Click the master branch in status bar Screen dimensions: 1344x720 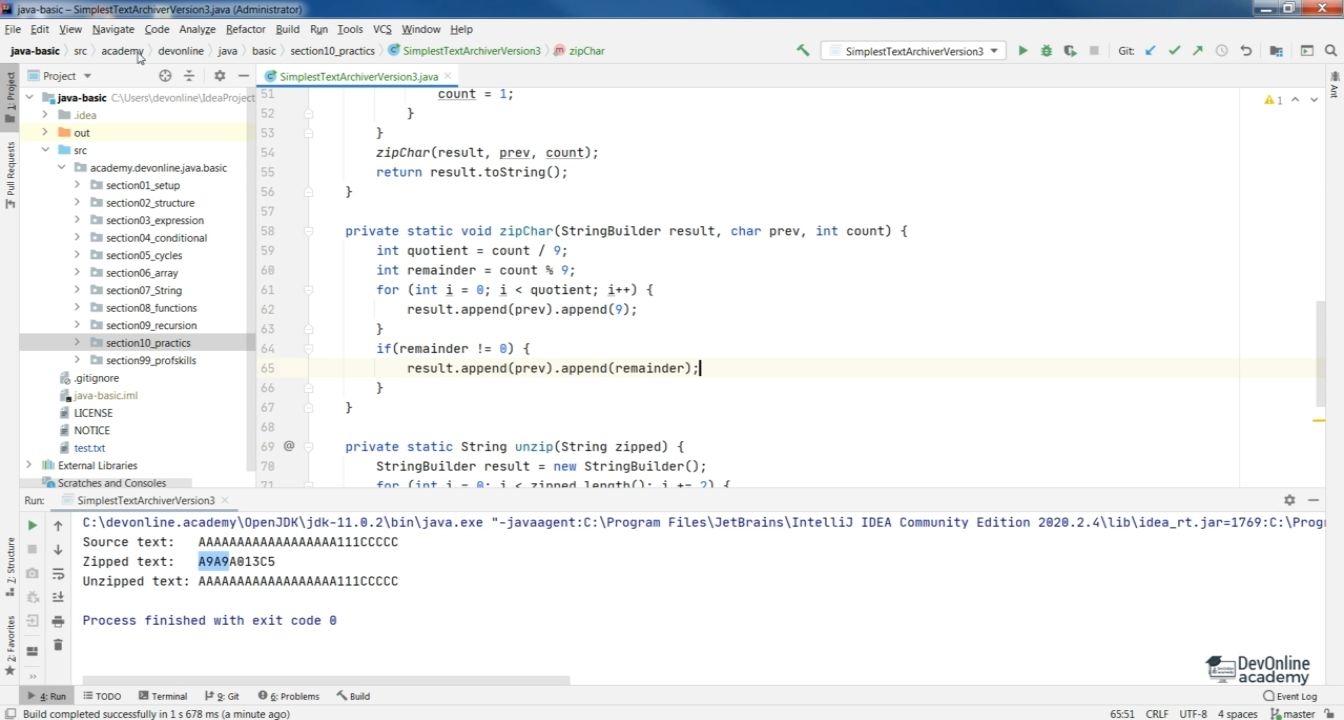[x=1292, y=714]
